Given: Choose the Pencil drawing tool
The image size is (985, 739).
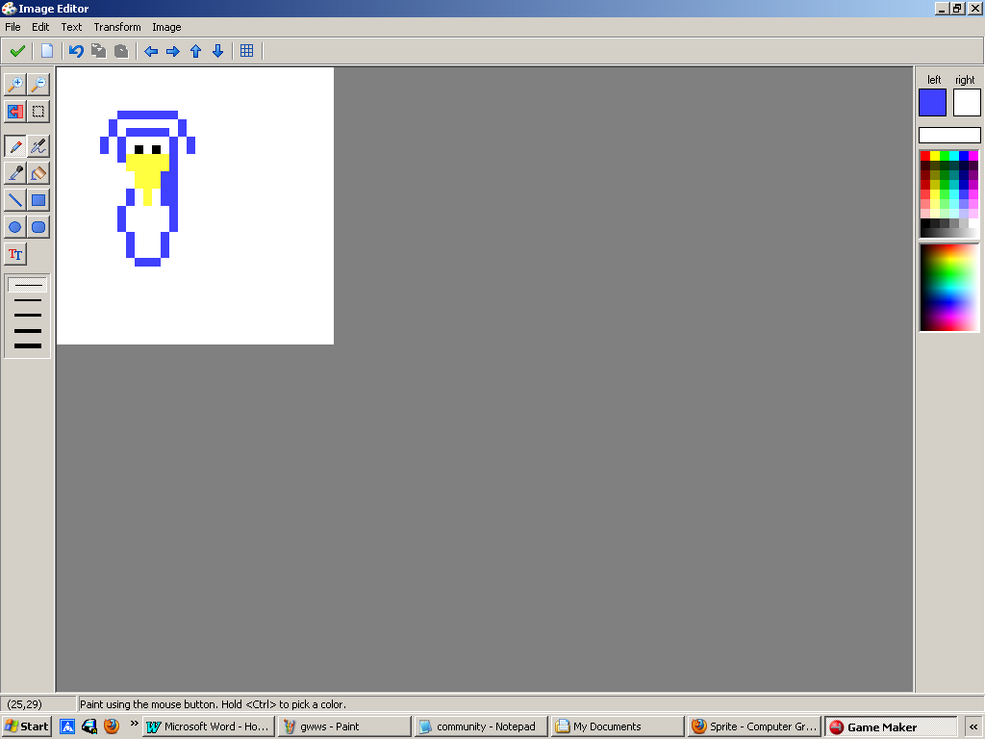Looking at the screenshot, I should [15, 146].
